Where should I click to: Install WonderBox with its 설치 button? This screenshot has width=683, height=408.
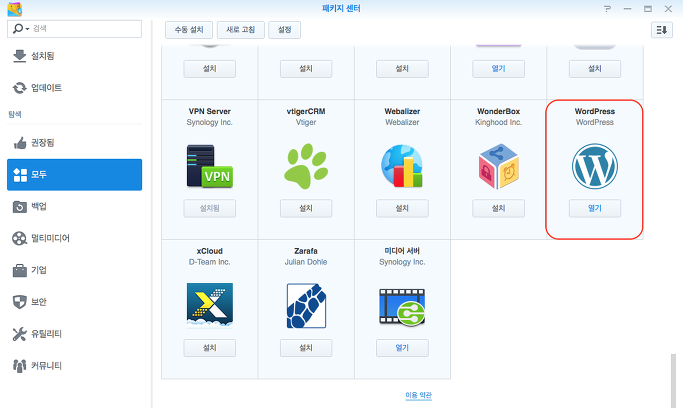pyautogui.click(x=498, y=208)
